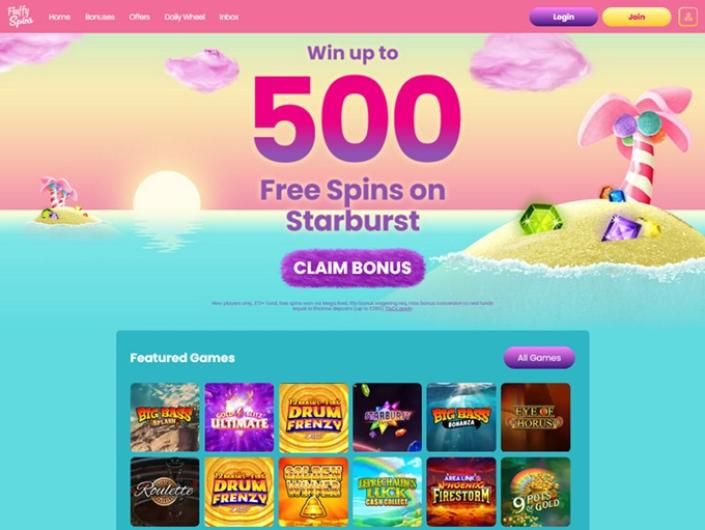Launch the Big Bass Splash game
This screenshot has height=530, width=705.
tap(165, 417)
